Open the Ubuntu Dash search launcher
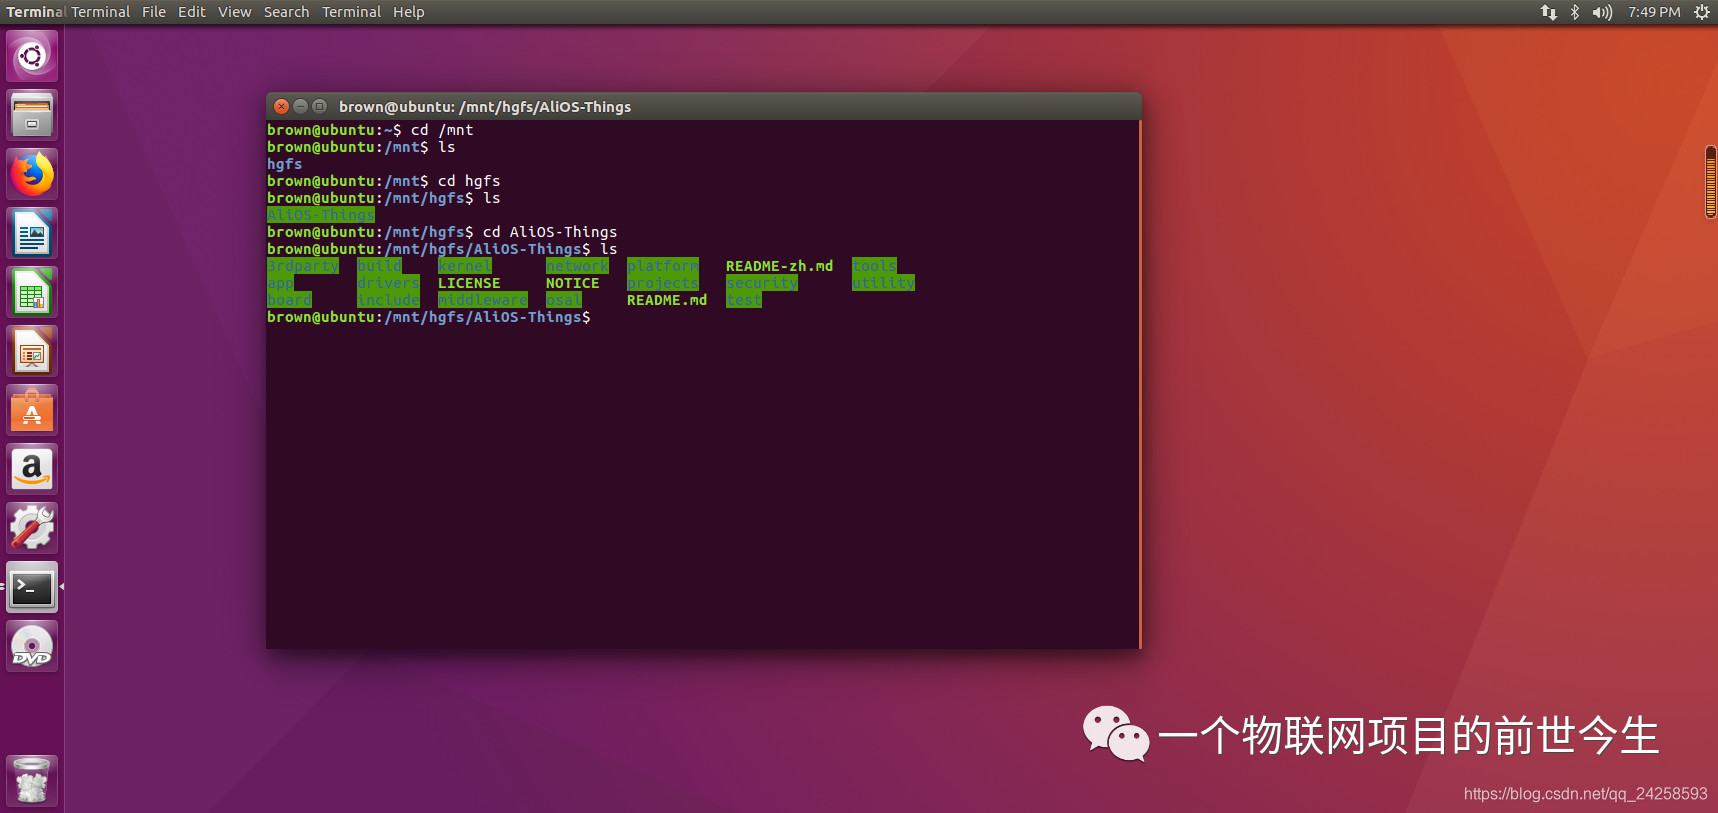This screenshot has height=813, width=1718. (x=32, y=55)
